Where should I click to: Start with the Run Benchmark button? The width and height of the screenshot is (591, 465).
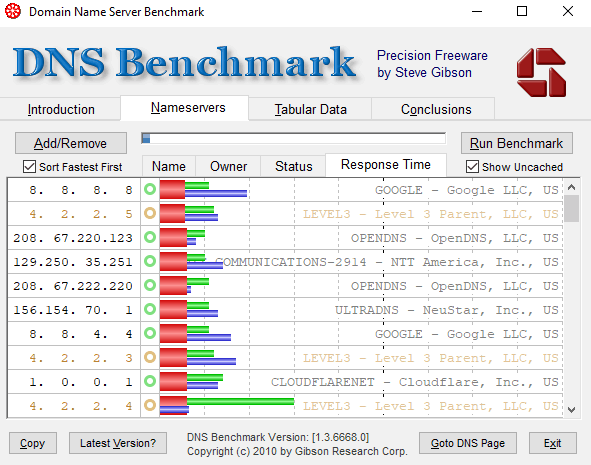516,143
